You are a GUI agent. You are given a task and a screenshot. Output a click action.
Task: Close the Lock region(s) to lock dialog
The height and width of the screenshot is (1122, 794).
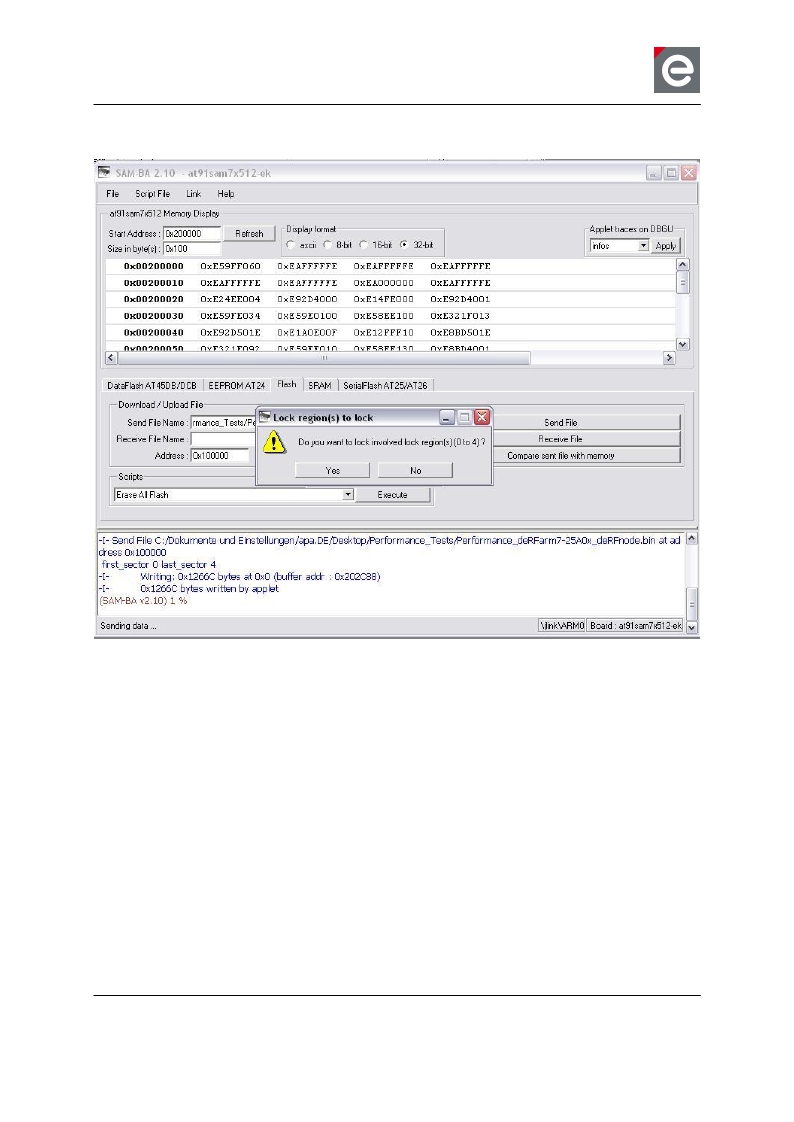[x=482, y=417]
